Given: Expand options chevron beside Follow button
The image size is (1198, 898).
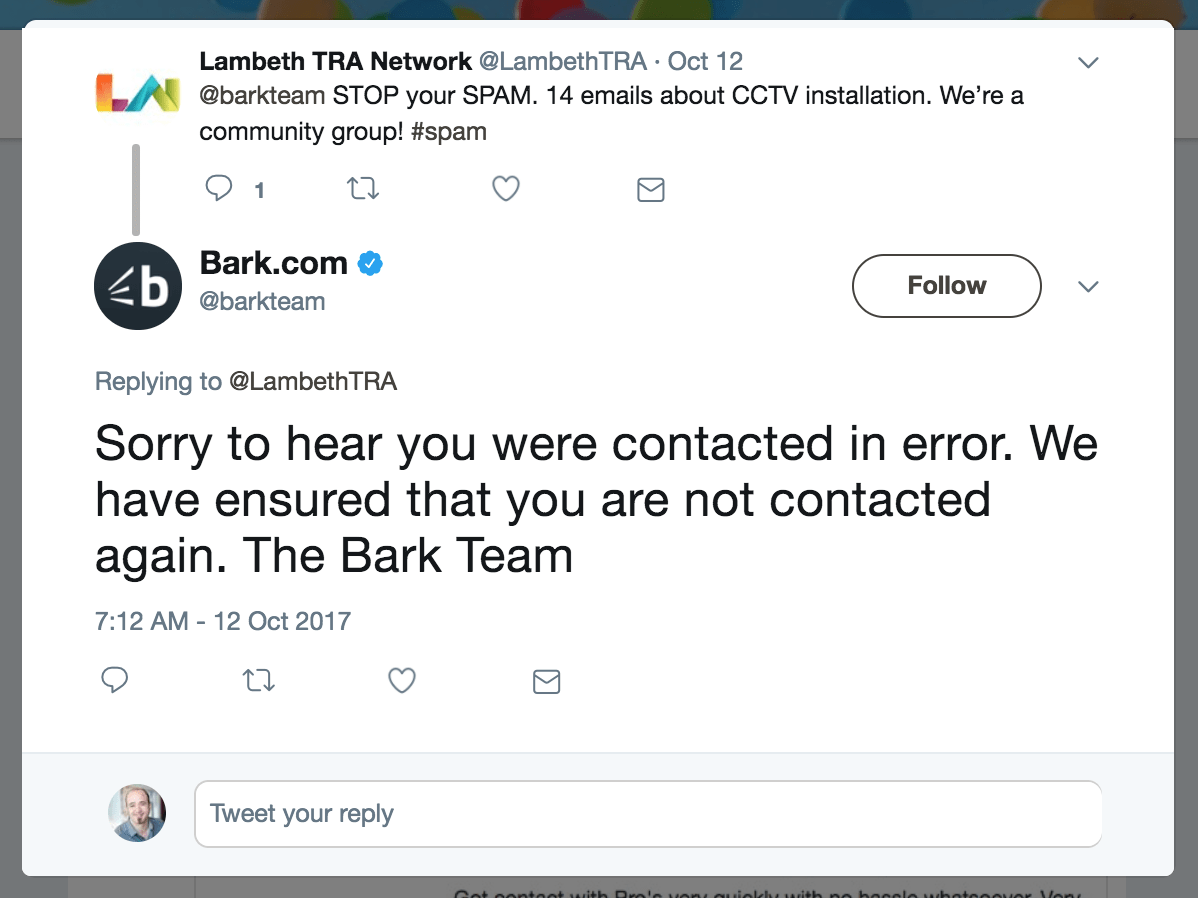Looking at the screenshot, I should [x=1088, y=287].
